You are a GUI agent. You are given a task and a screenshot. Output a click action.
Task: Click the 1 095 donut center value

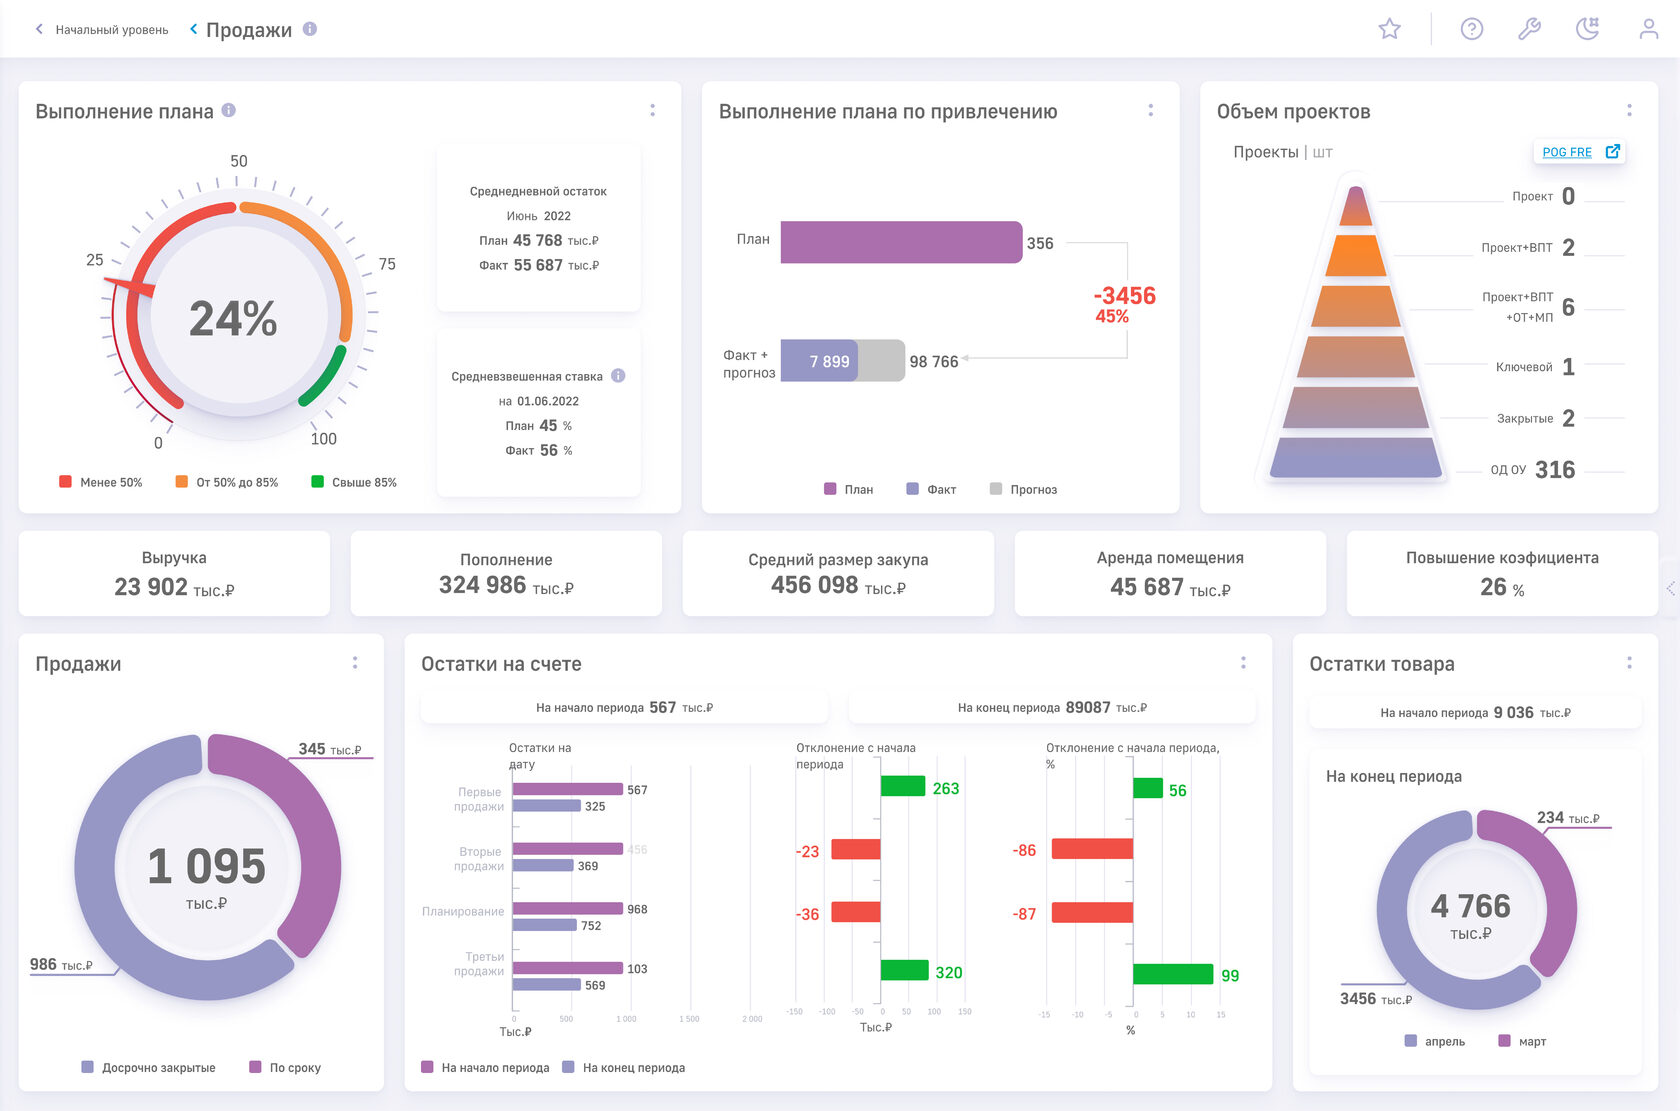click(206, 866)
